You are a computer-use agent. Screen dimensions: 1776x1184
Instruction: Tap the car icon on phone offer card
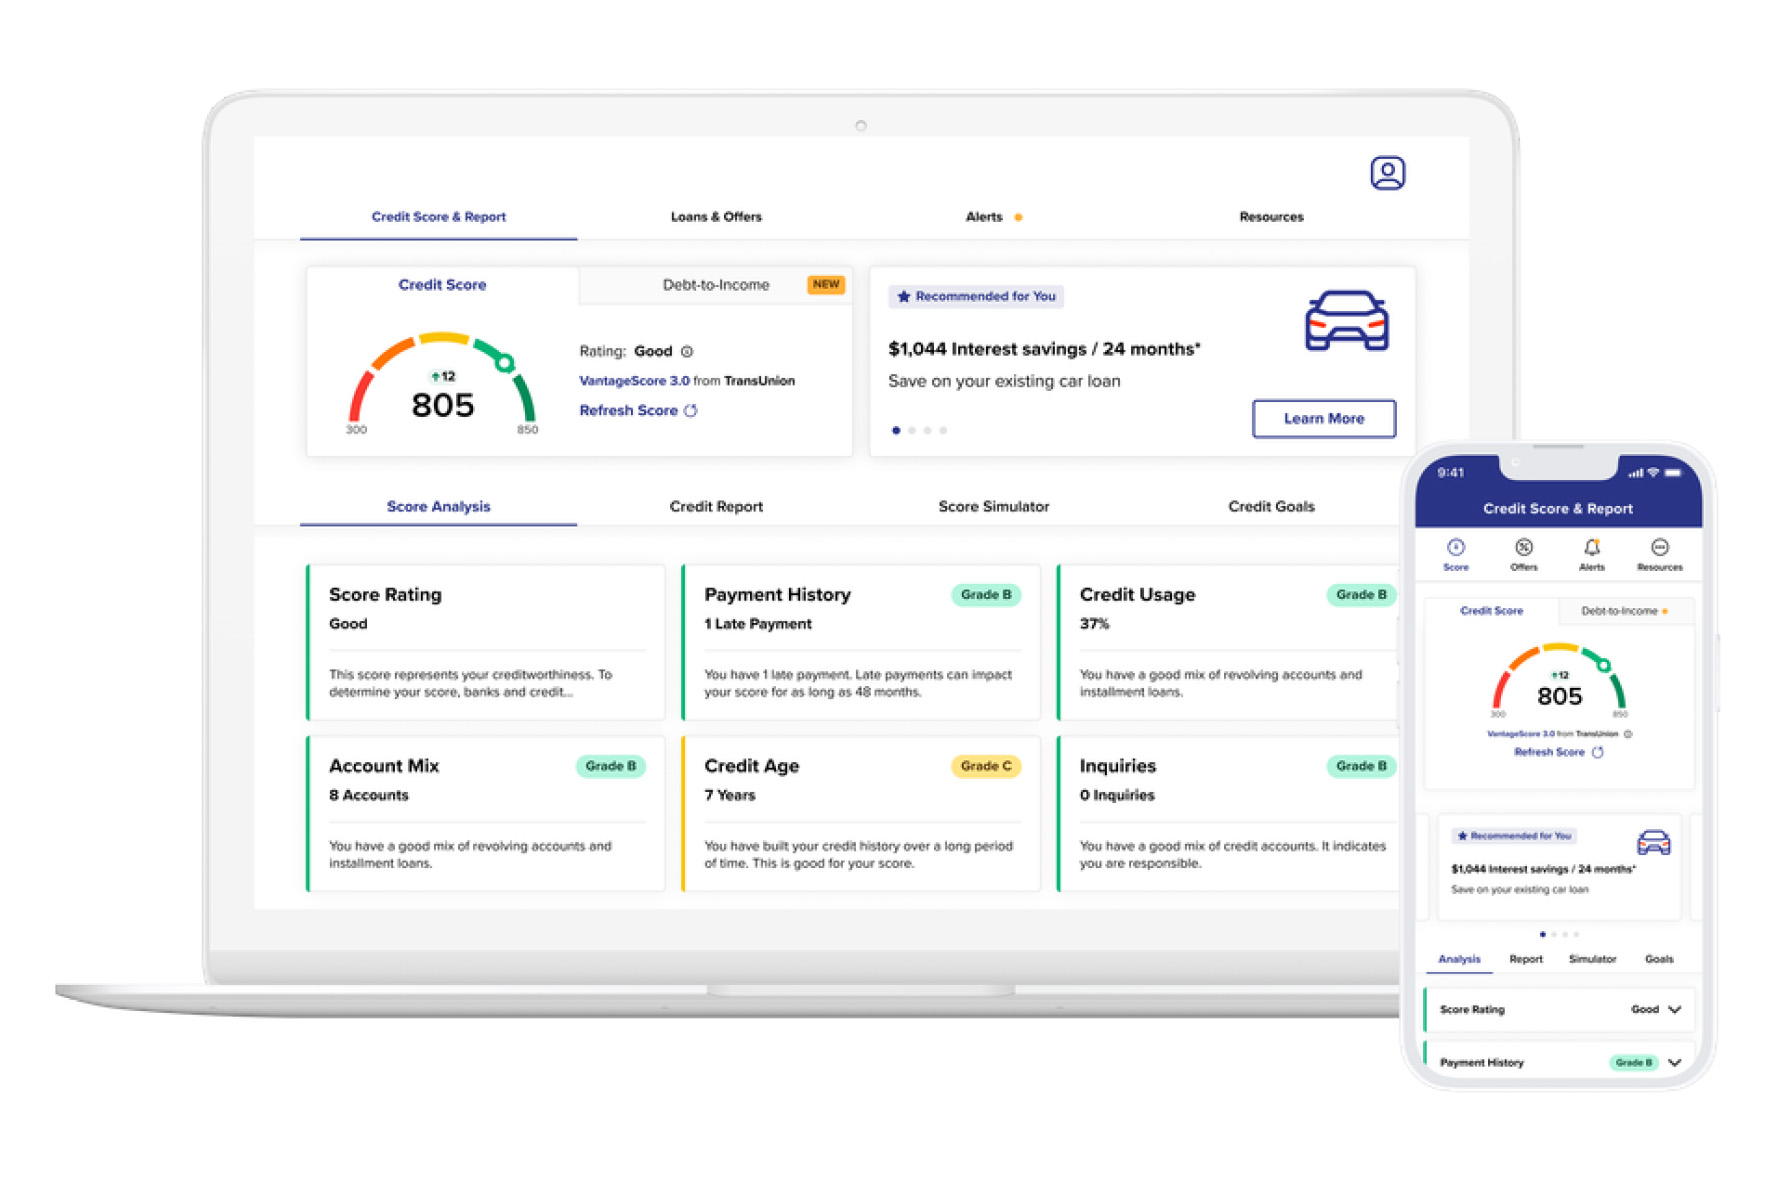pyautogui.click(x=1653, y=842)
